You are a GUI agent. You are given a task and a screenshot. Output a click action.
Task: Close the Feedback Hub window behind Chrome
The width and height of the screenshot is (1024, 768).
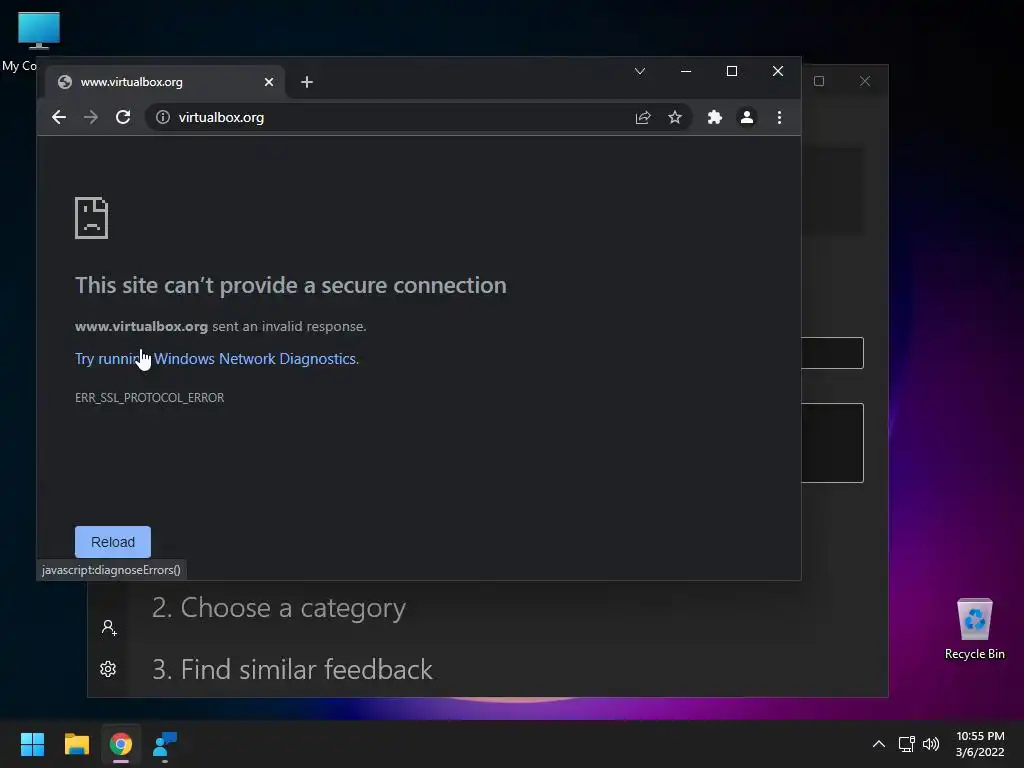point(865,81)
